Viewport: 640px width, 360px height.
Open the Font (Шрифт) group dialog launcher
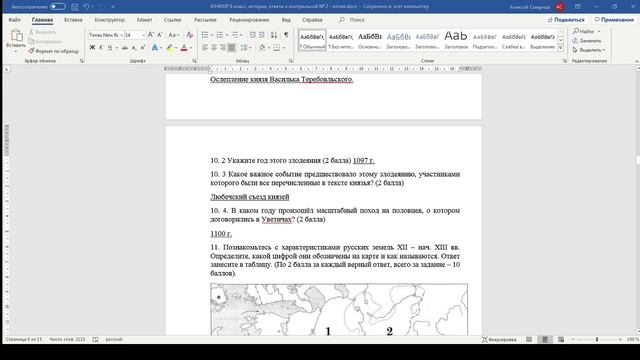pyautogui.click(x=194, y=61)
